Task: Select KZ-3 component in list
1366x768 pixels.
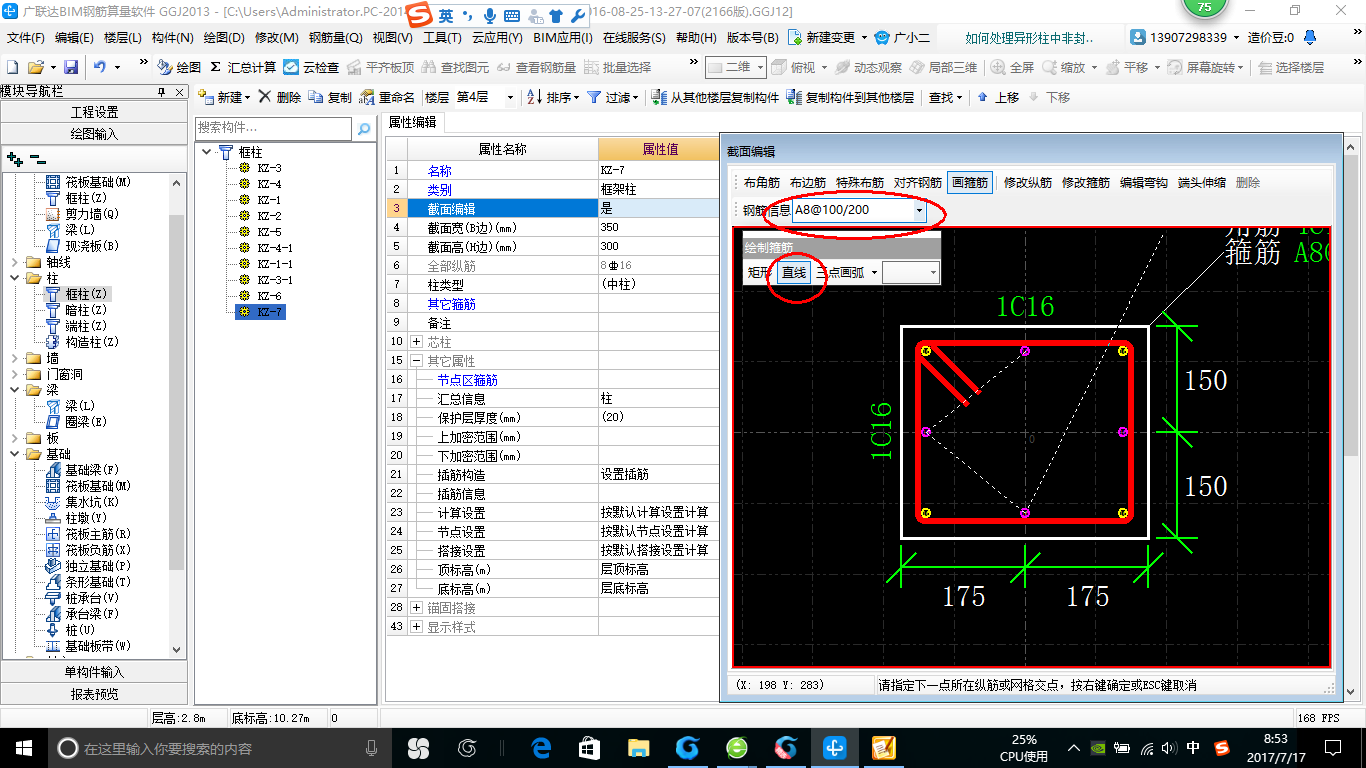Action: click(269, 168)
